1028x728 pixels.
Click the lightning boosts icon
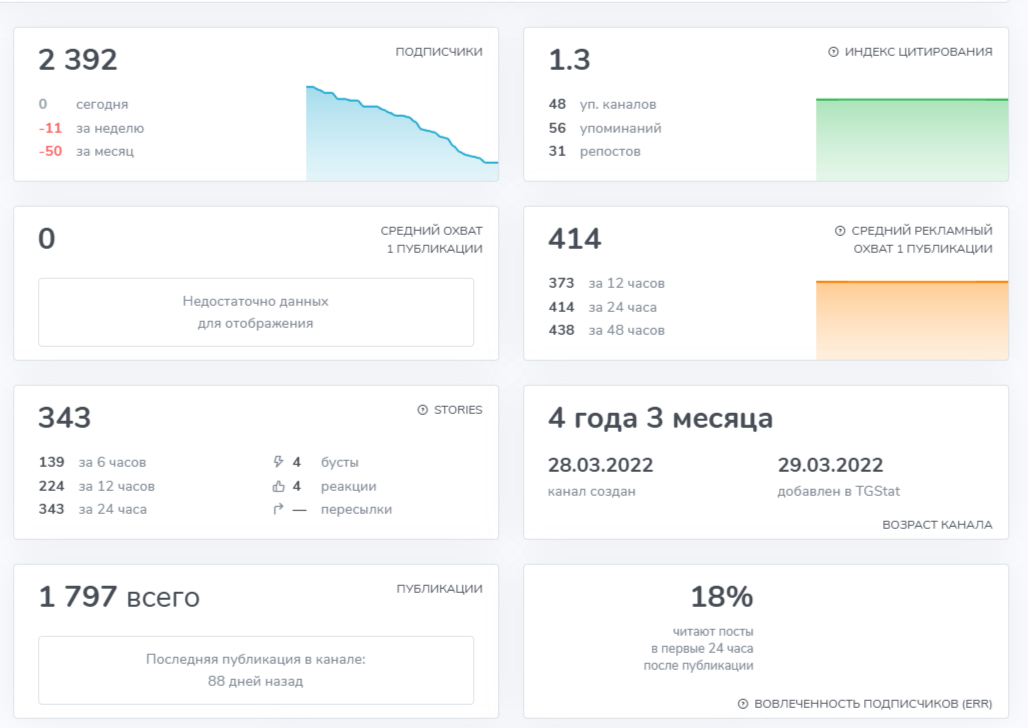point(278,462)
